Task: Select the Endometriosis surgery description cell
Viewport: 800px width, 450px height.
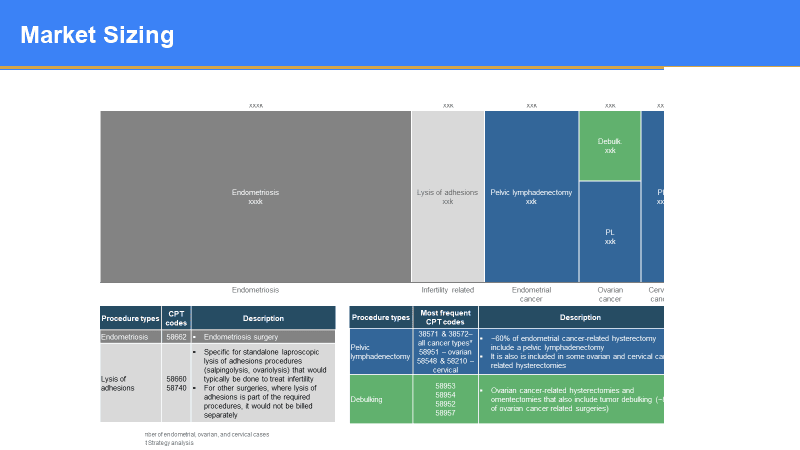Action: coord(263,337)
